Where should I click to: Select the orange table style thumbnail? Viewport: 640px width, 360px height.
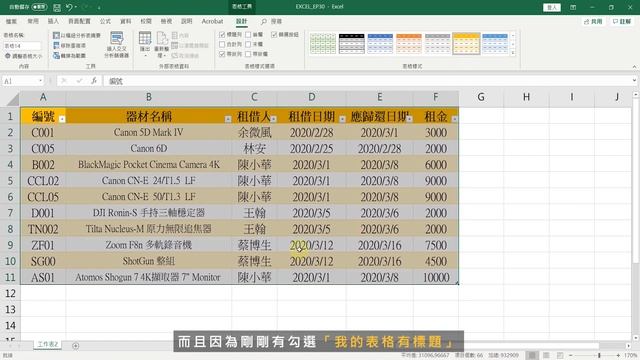pyautogui.click(x=409, y=44)
